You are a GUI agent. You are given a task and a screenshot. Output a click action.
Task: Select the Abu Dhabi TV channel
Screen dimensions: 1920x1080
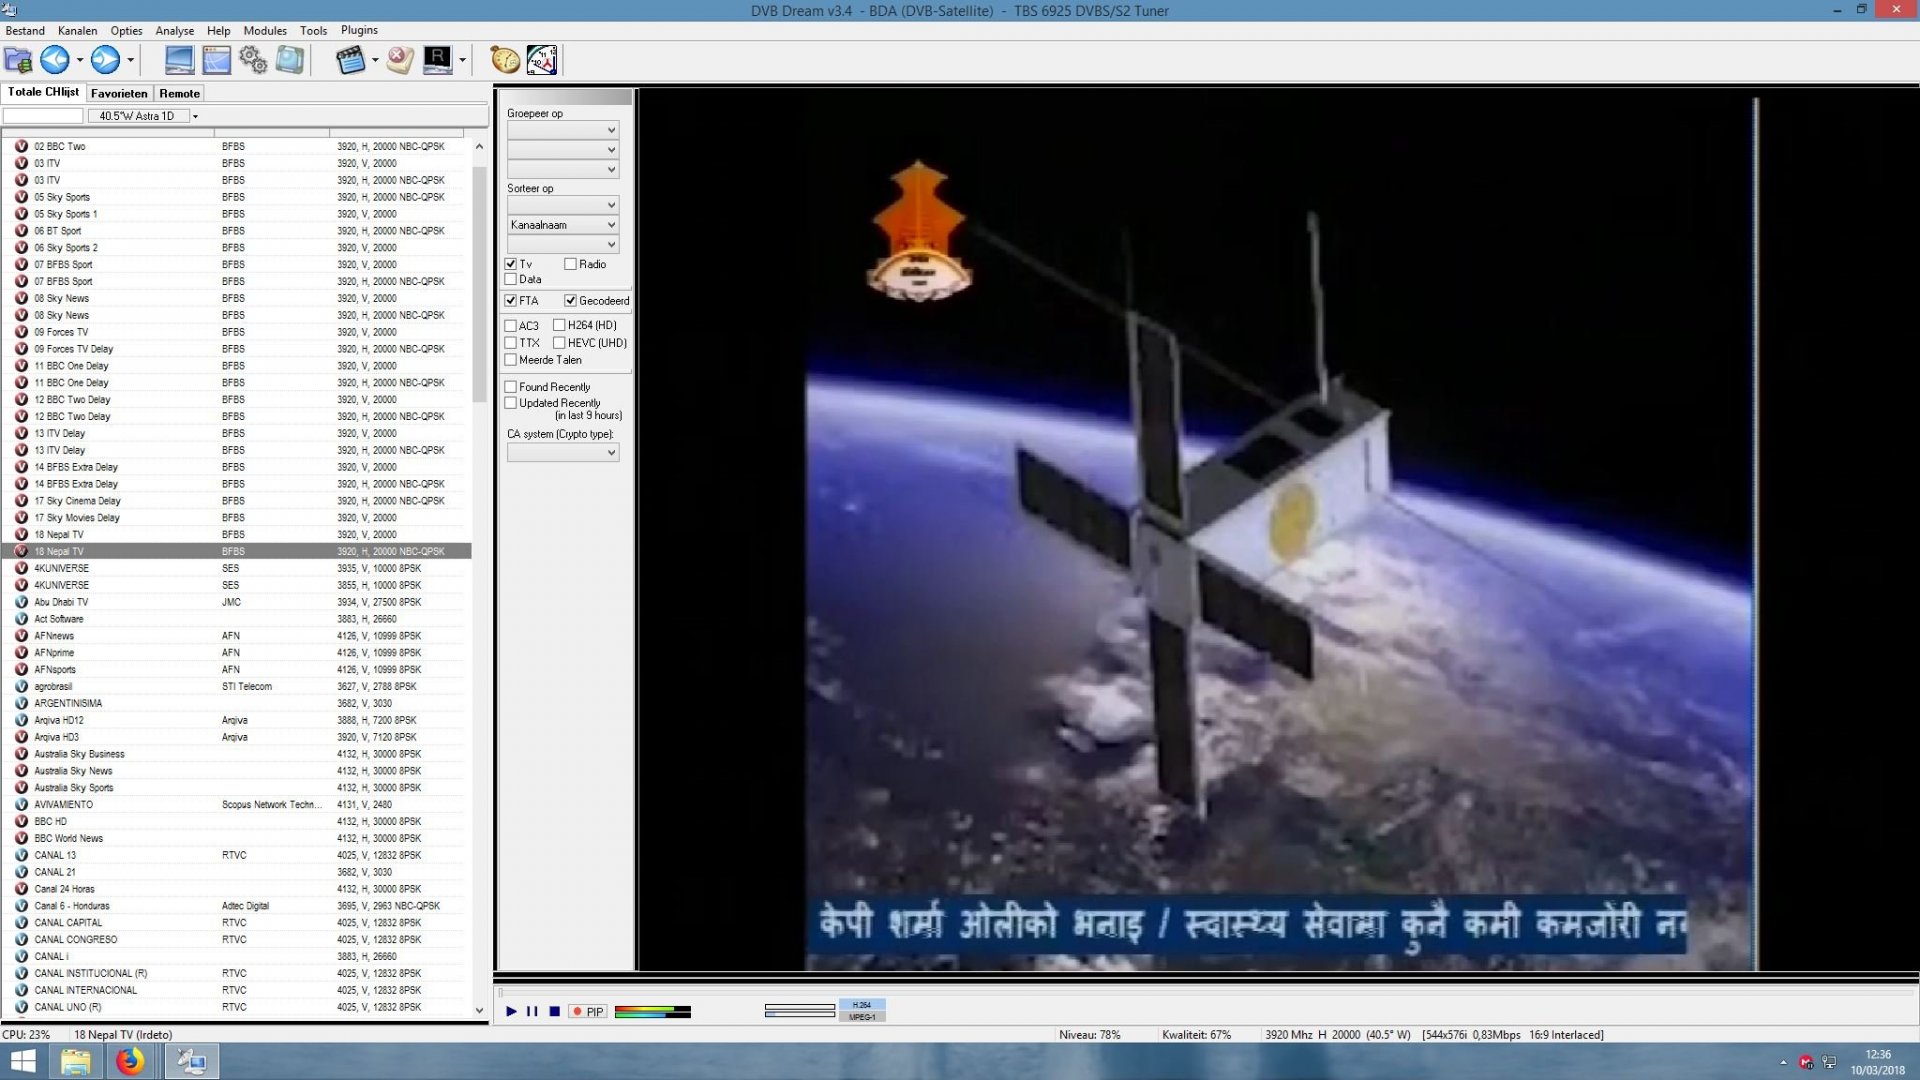[x=61, y=602]
